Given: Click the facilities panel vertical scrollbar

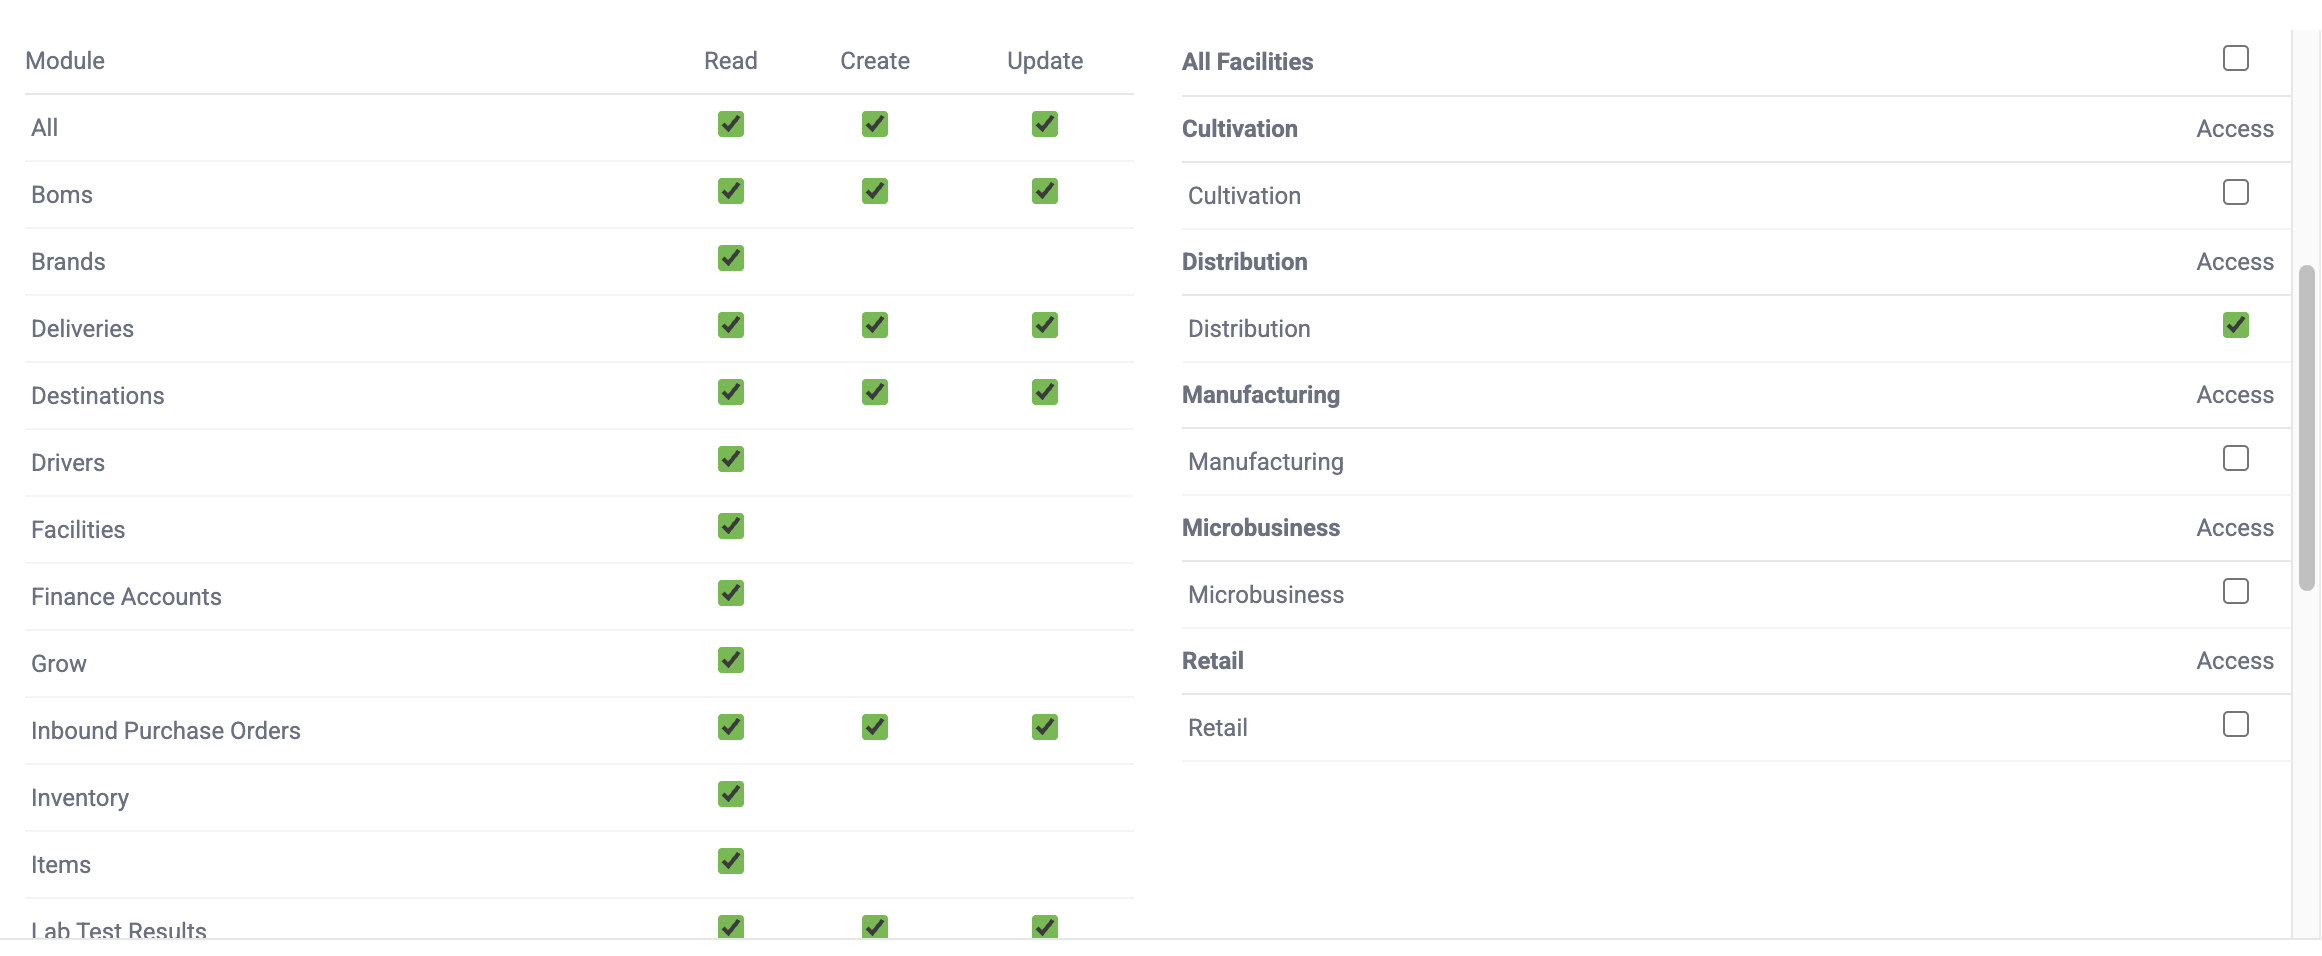Looking at the screenshot, I should pos(2306,428).
